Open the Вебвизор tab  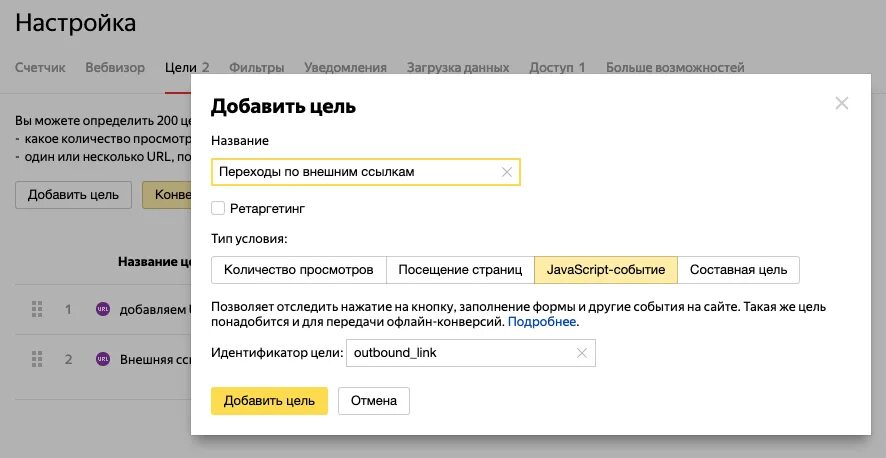(x=115, y=68)
